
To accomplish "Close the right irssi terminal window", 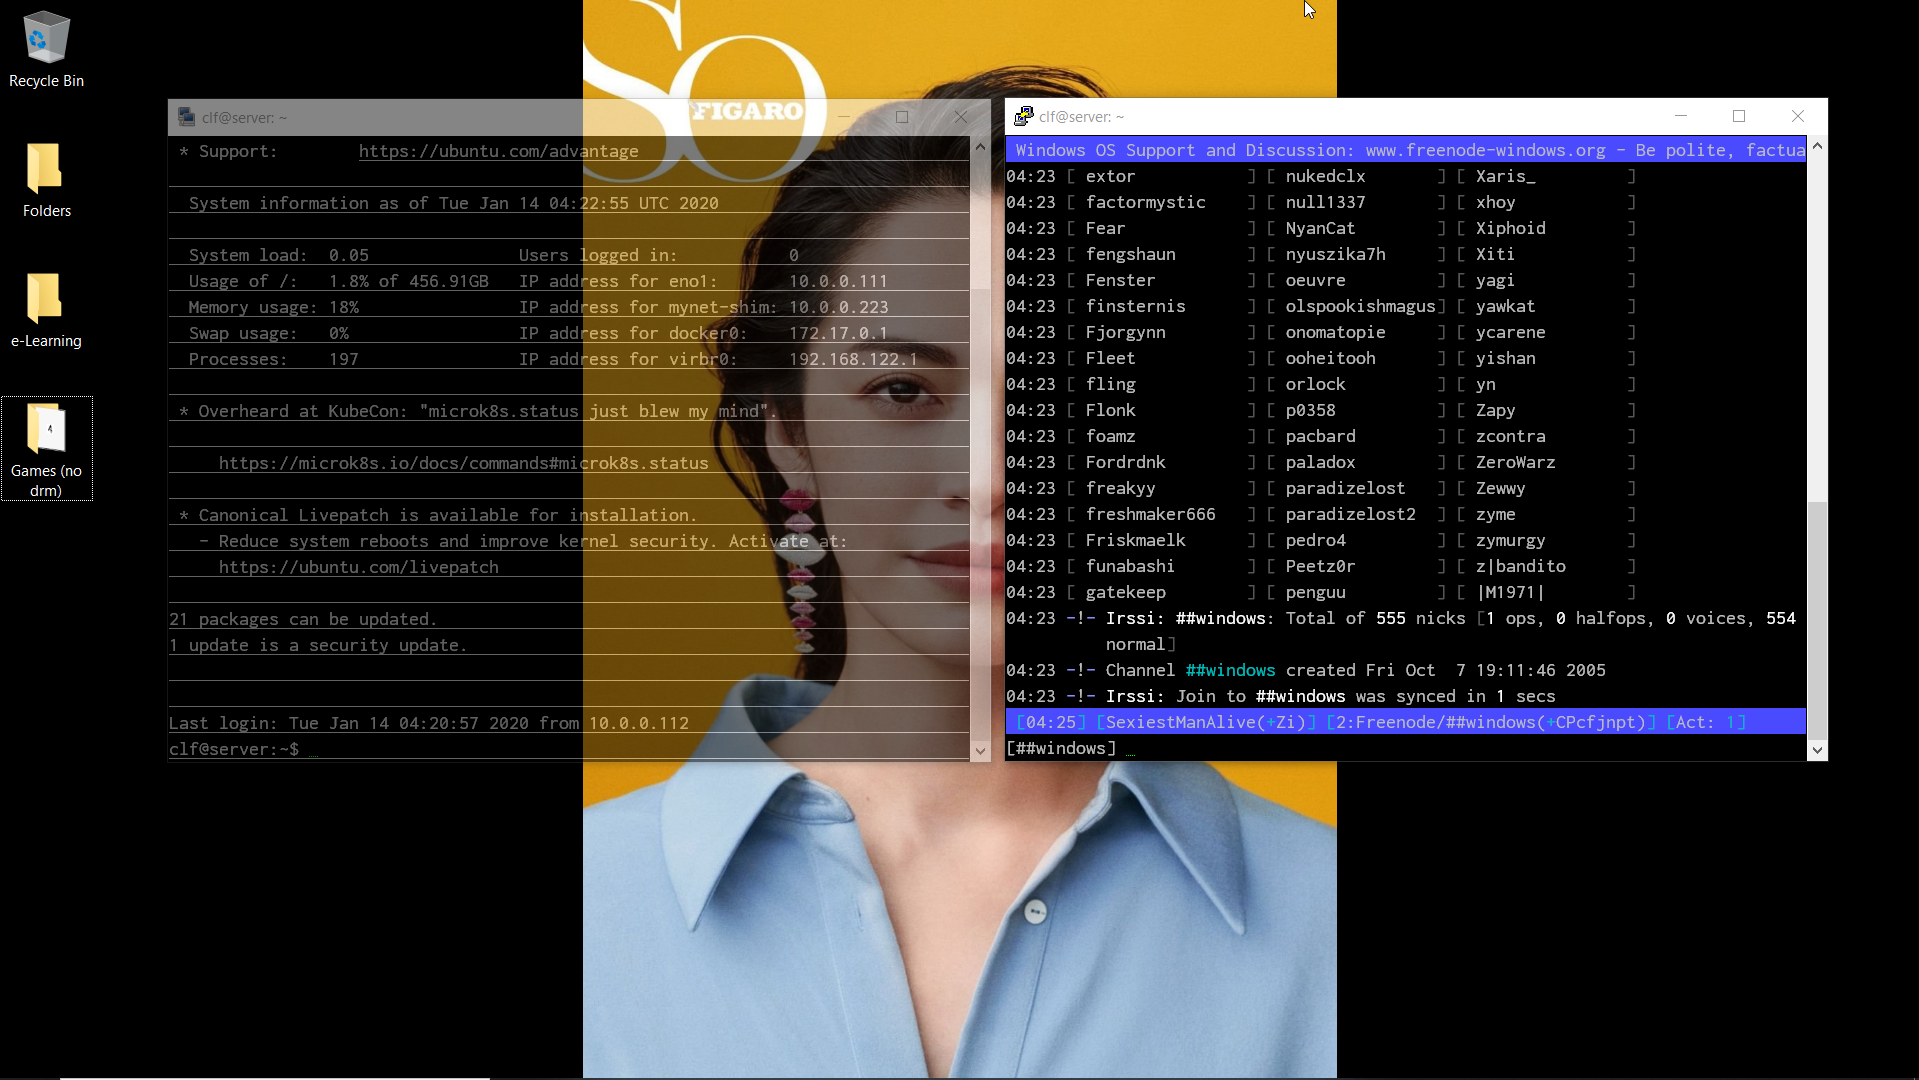I will (1798, 116).
